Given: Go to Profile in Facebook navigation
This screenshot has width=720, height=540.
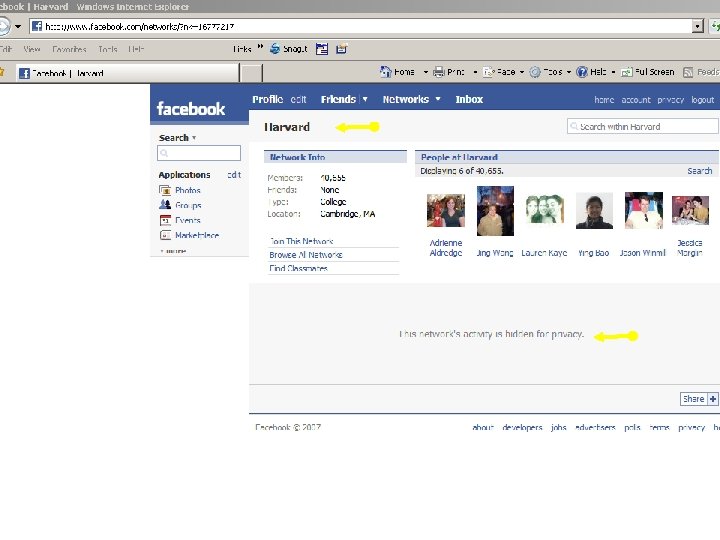Looking at the screenshot, I should pos(267,99).
